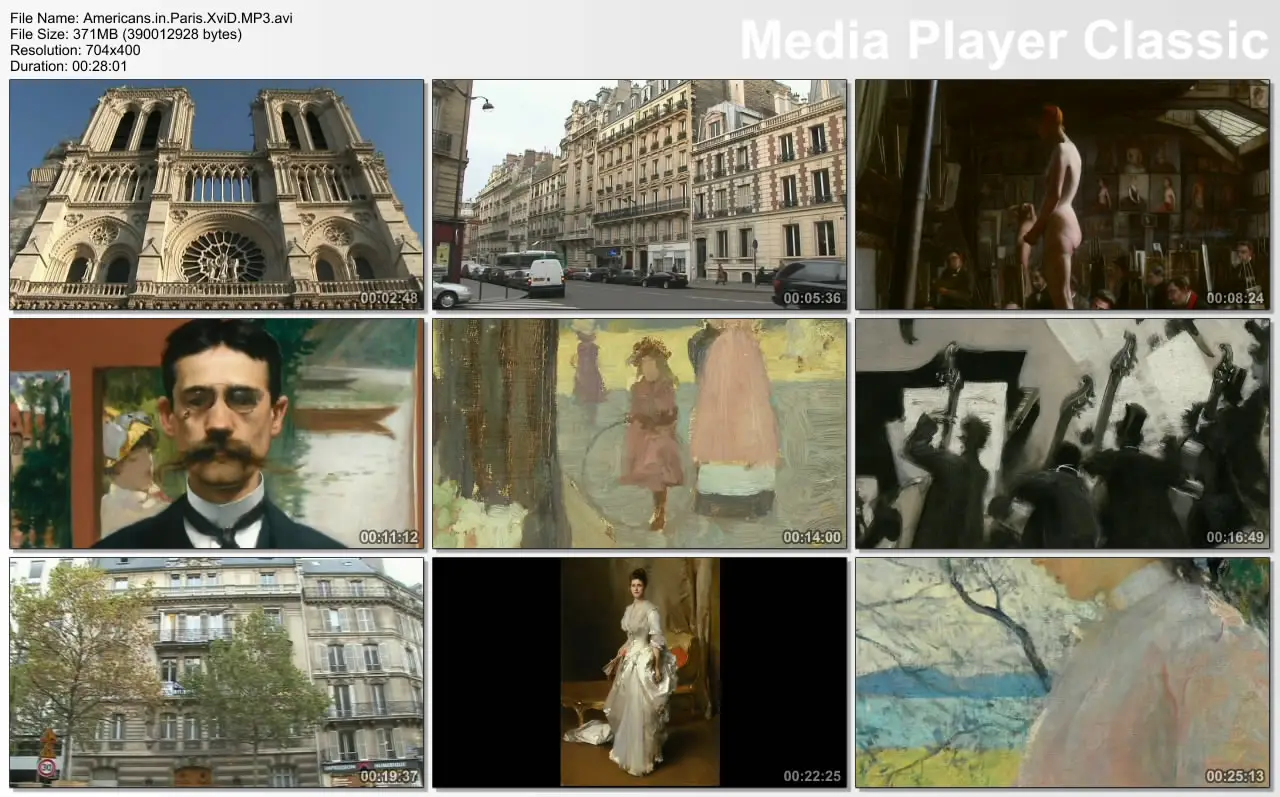Select the girl with hoop painting thumbnail

point(640,433)
